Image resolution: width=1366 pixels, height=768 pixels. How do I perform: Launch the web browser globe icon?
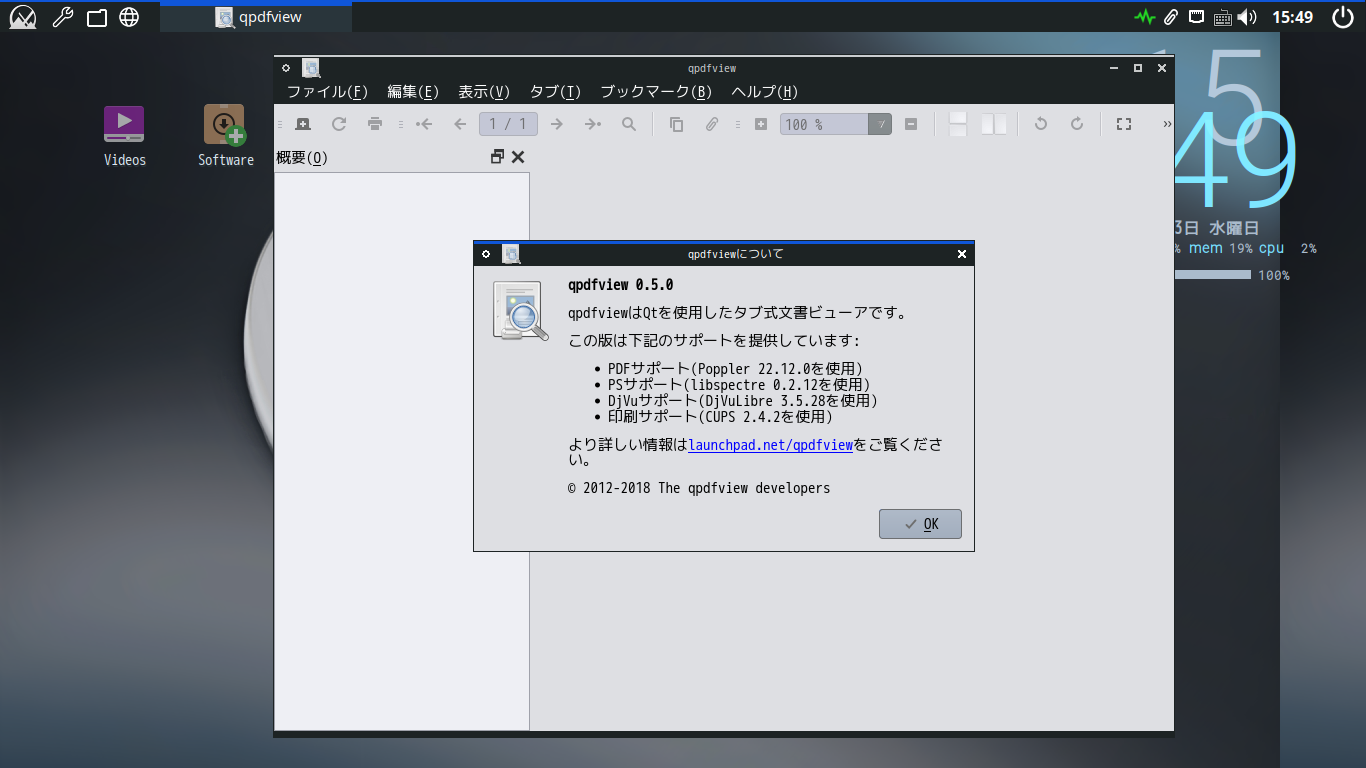129,17
